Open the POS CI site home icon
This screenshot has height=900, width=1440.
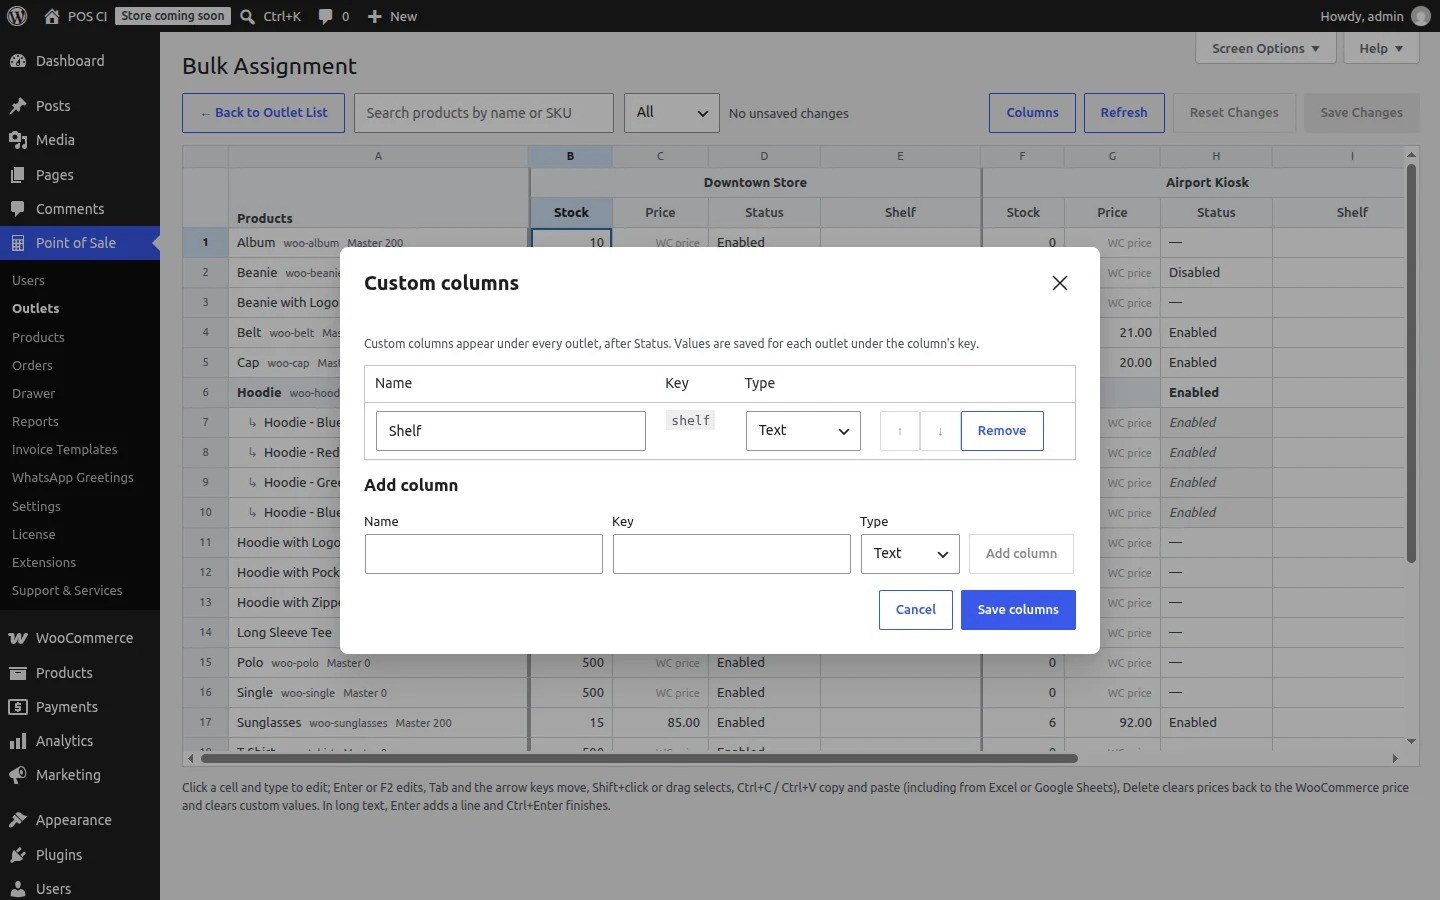[52, 16]
